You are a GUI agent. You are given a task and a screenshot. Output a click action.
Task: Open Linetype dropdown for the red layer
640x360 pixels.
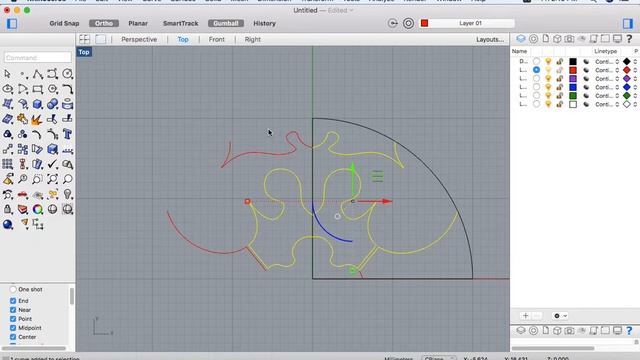click(607, 70)
